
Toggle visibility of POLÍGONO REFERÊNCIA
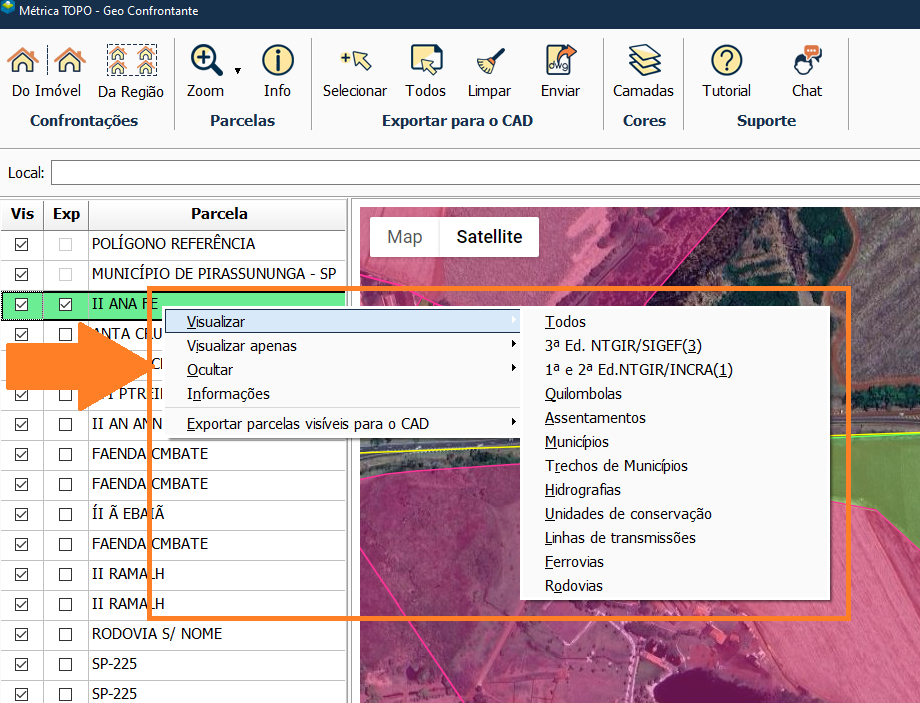click(22, 244)
